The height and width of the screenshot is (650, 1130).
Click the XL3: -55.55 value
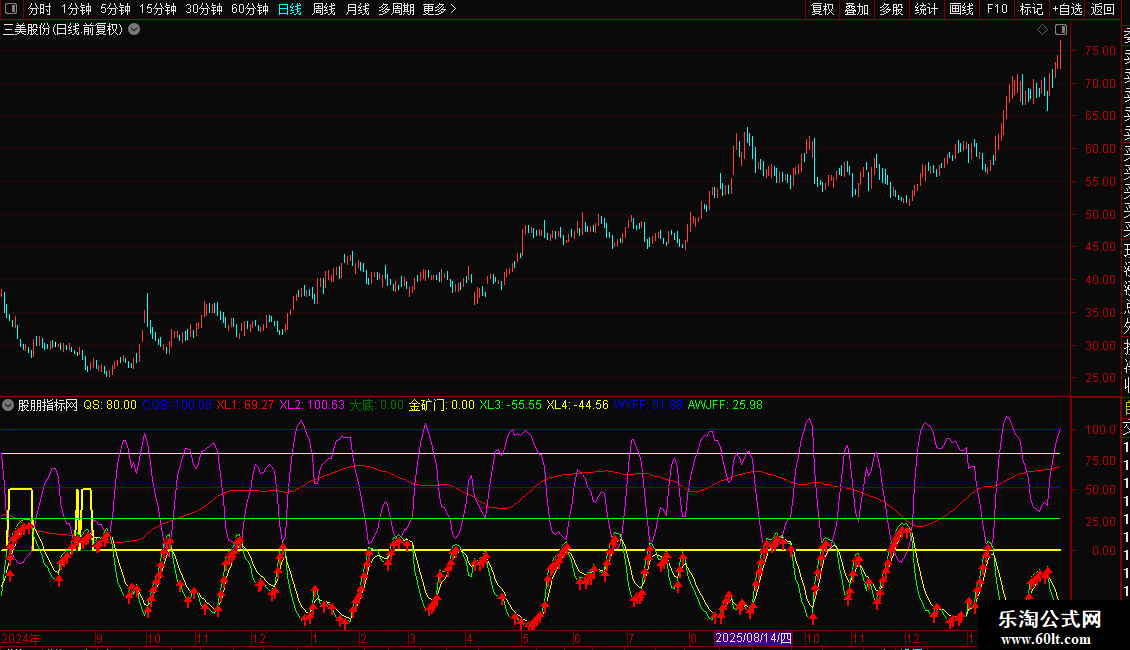click(510, 405)
